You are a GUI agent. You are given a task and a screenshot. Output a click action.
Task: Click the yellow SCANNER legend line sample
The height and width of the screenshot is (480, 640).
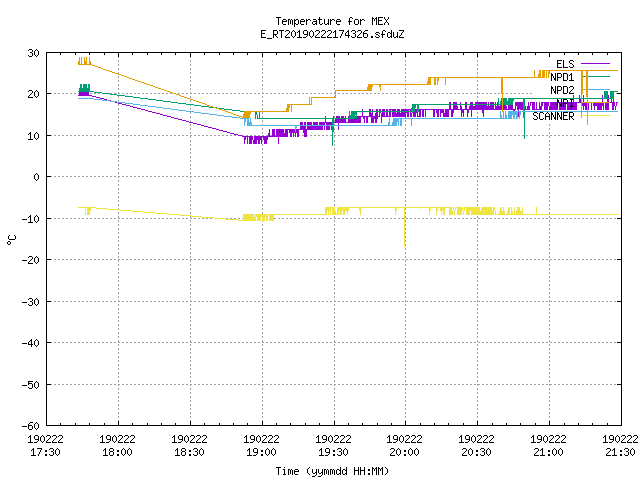(x=595, y=116)
